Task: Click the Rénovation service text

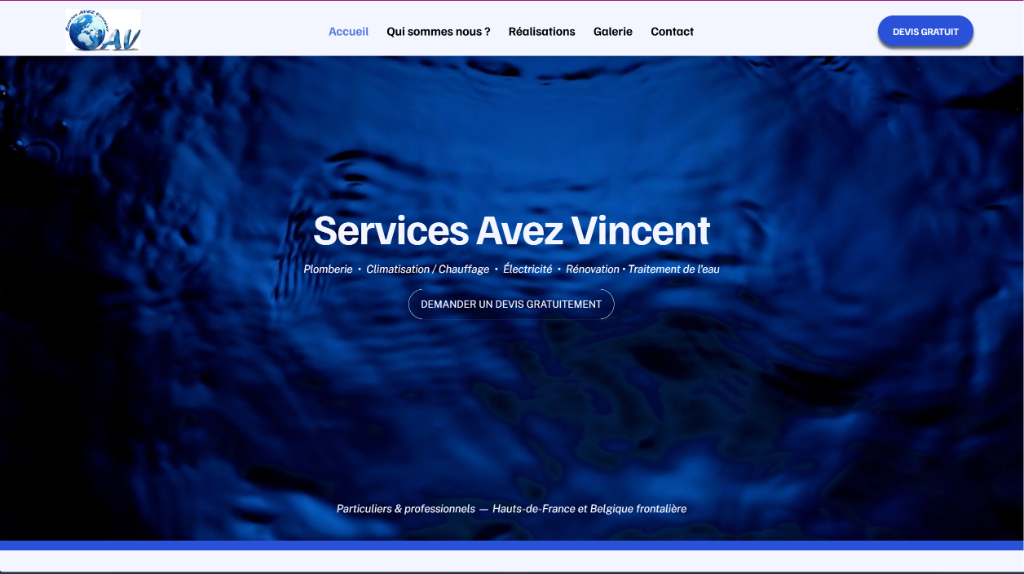Action: (592, 269)
